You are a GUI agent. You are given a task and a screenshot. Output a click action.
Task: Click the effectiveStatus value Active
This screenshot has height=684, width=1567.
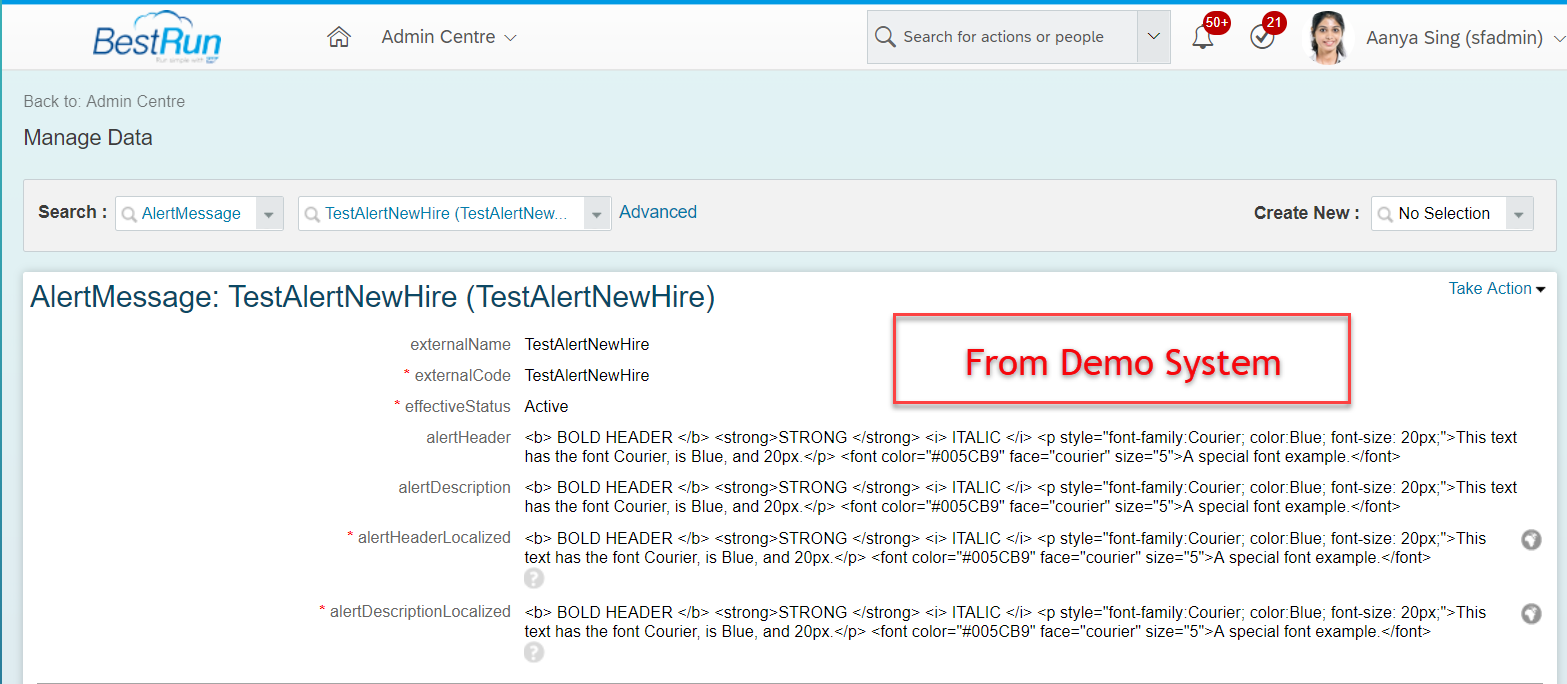pyautogui.click(x=547, y=407)
